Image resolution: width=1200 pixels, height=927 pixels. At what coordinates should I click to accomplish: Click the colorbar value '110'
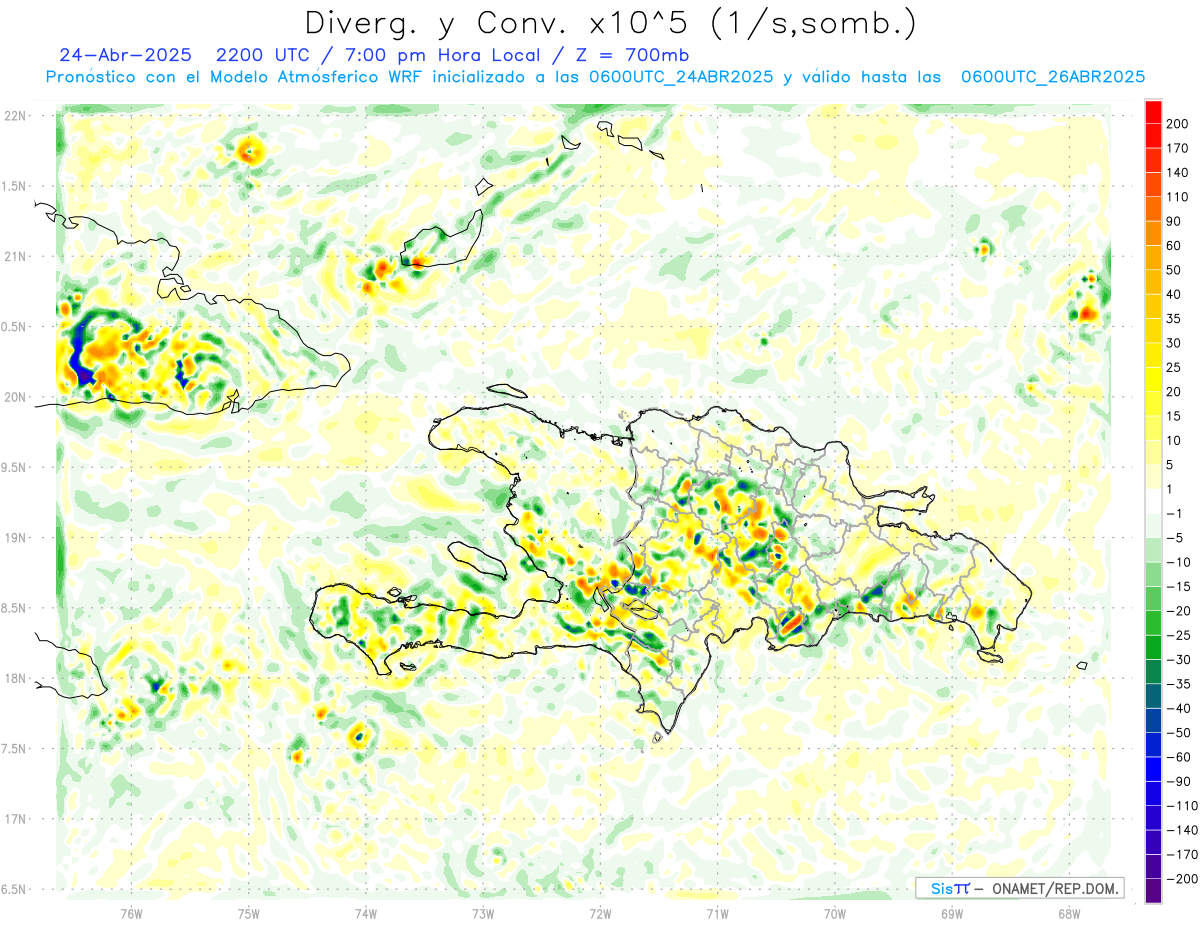coord(1179,197)
